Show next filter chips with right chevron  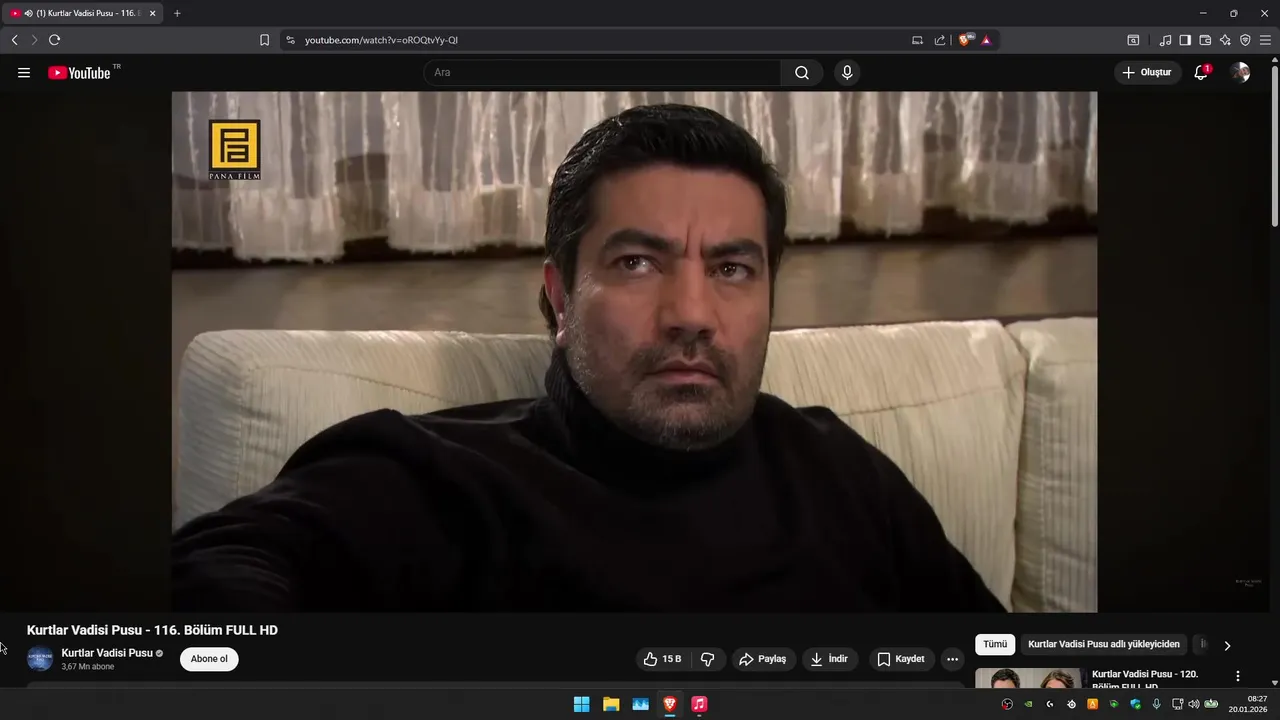tap(1227, 646)
